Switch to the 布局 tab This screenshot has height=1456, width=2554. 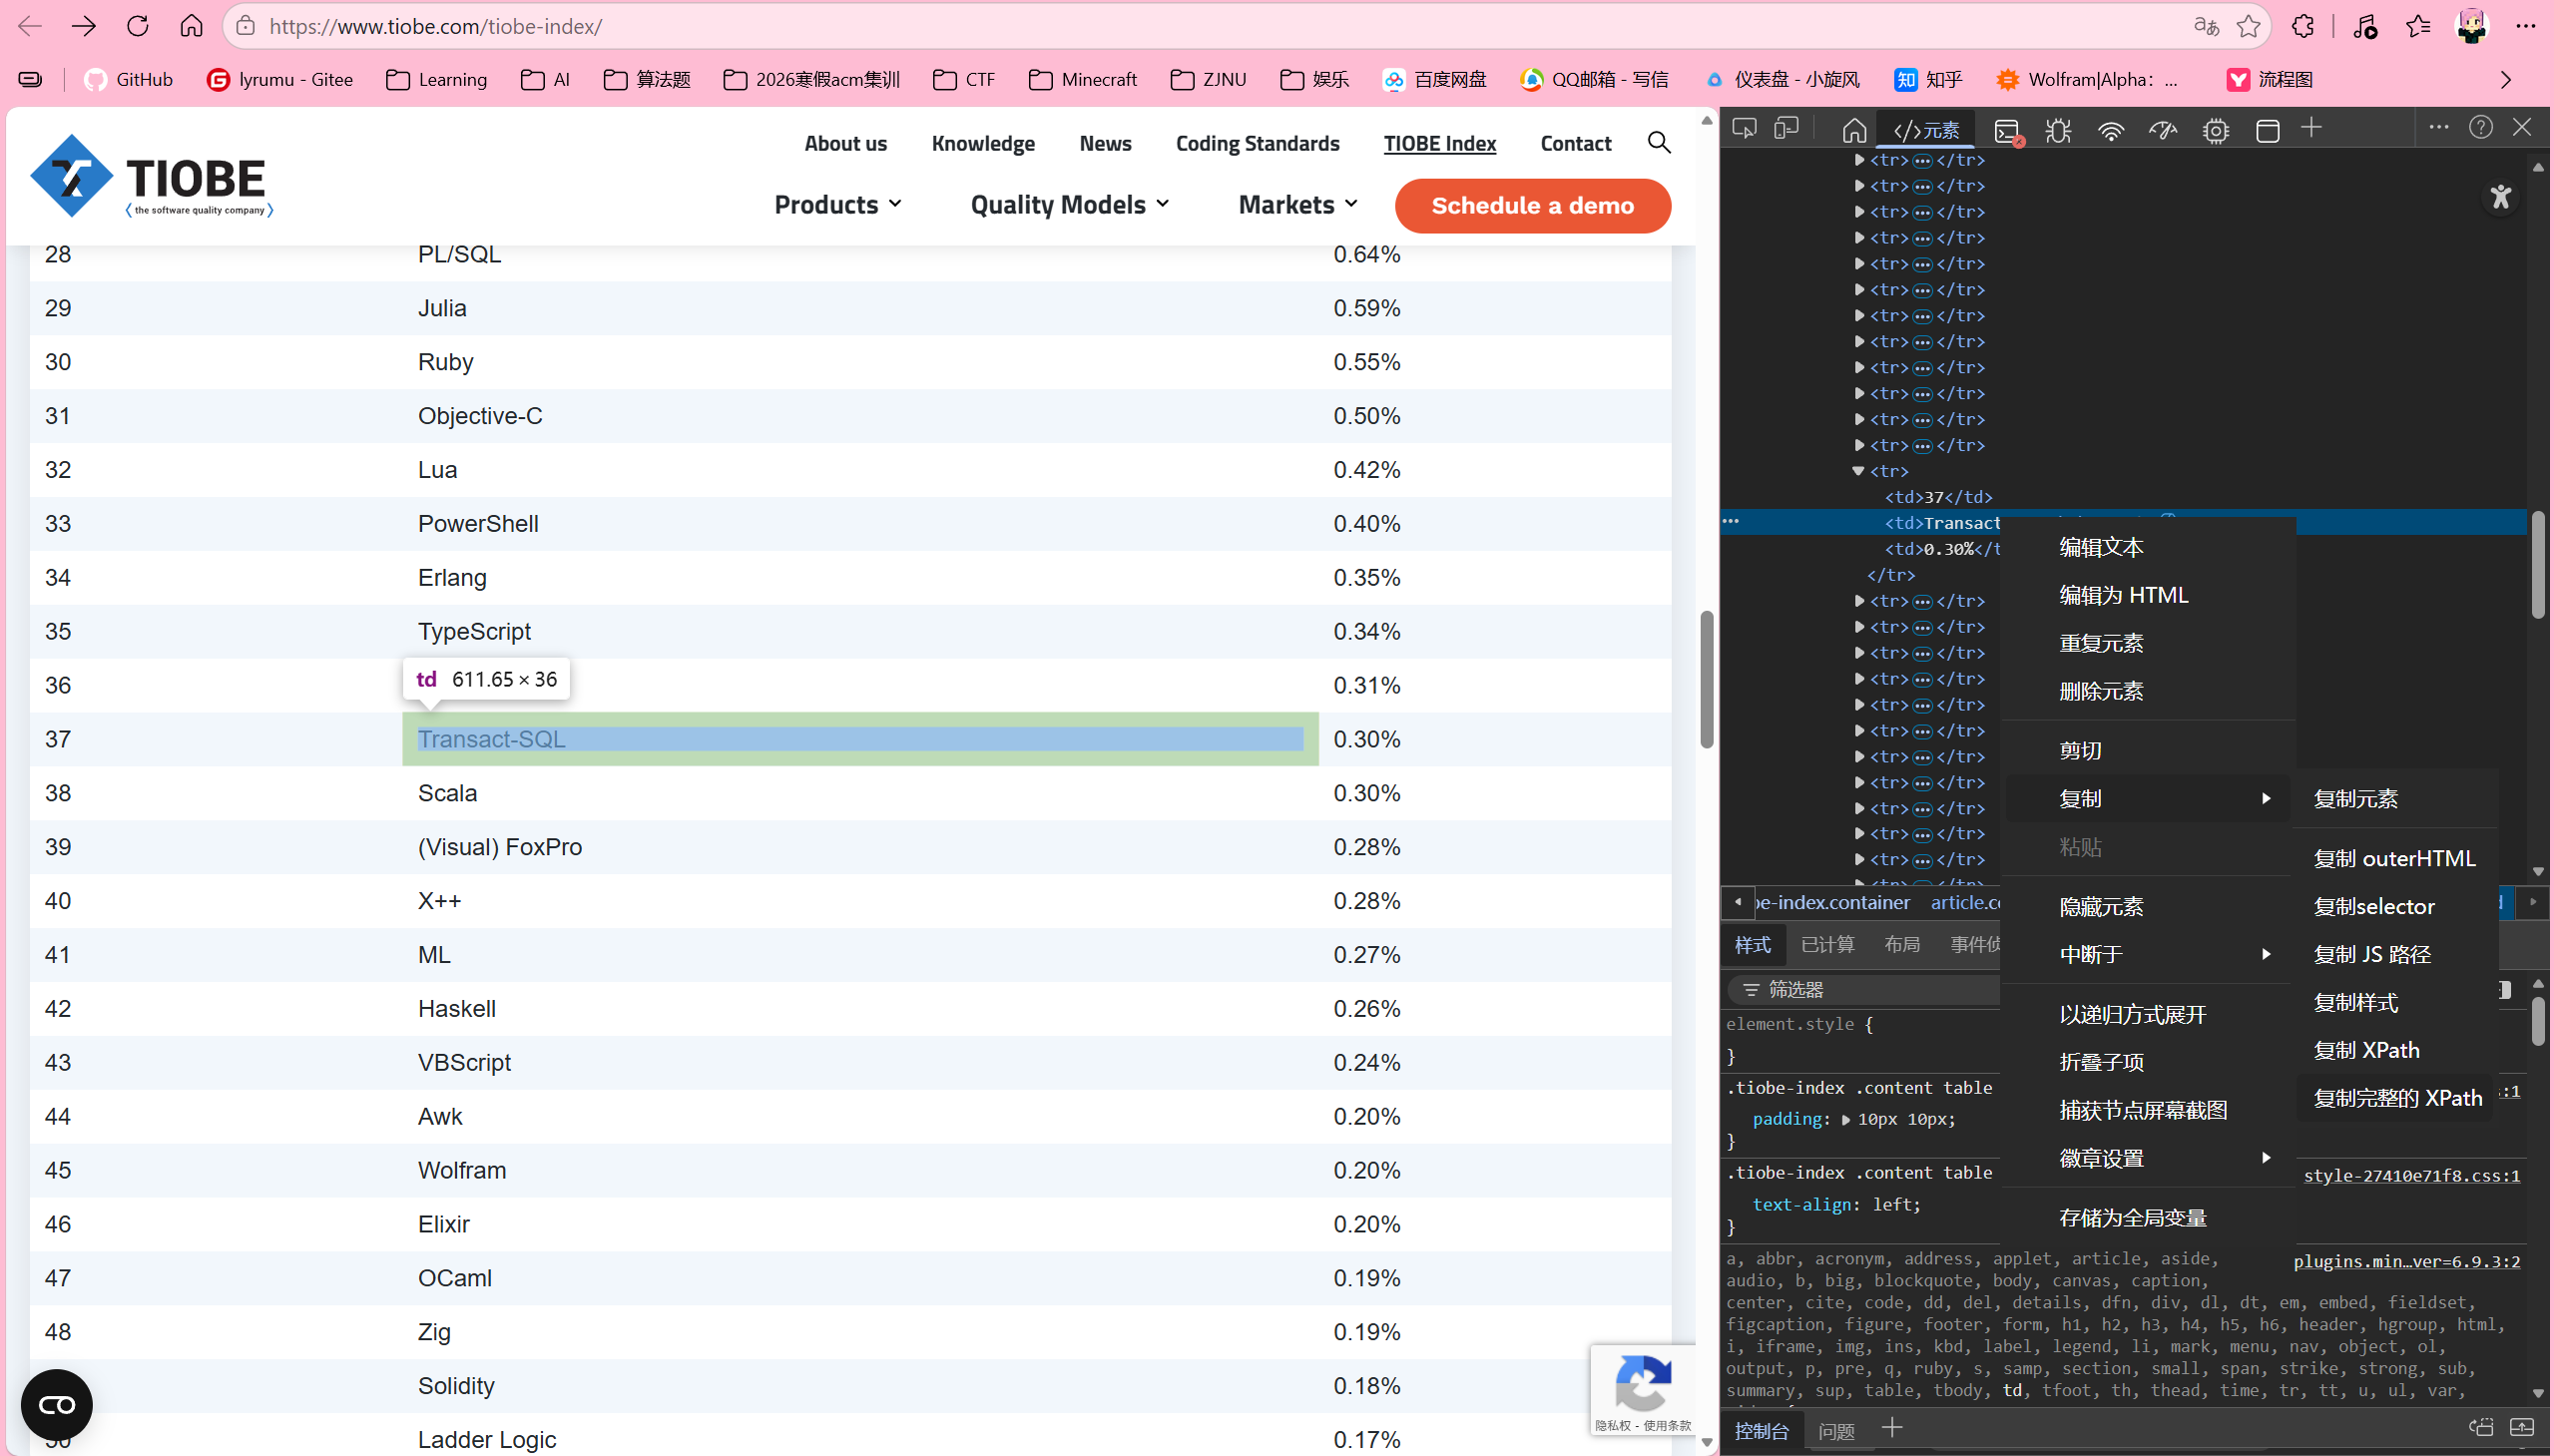pos(1901,945)
